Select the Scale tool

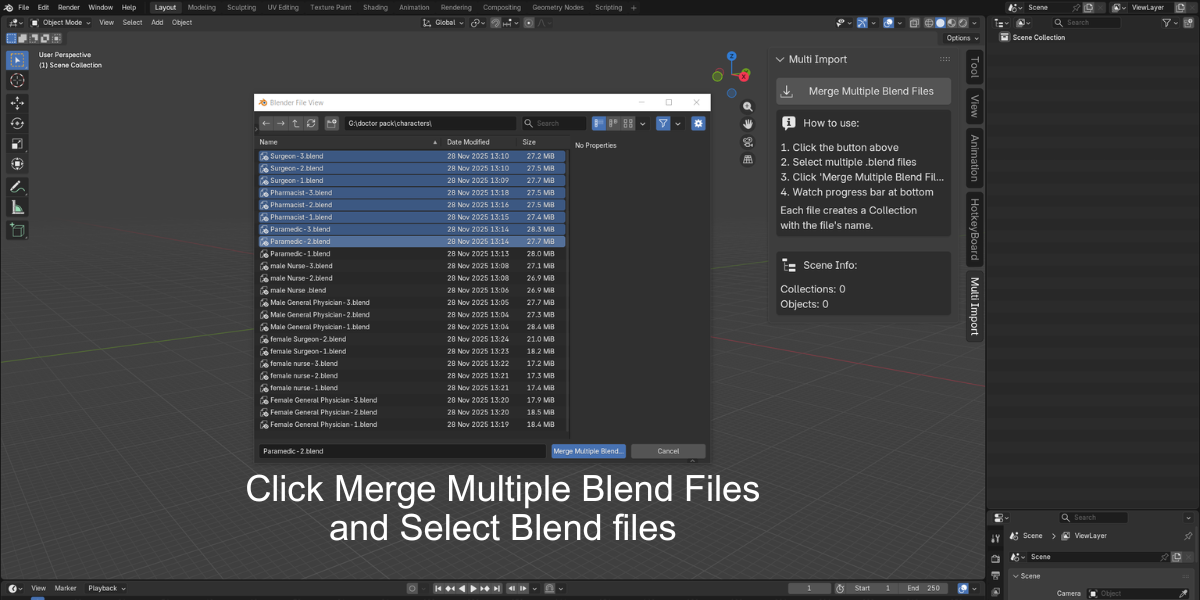pyautogui.click(x=18, y=144)
